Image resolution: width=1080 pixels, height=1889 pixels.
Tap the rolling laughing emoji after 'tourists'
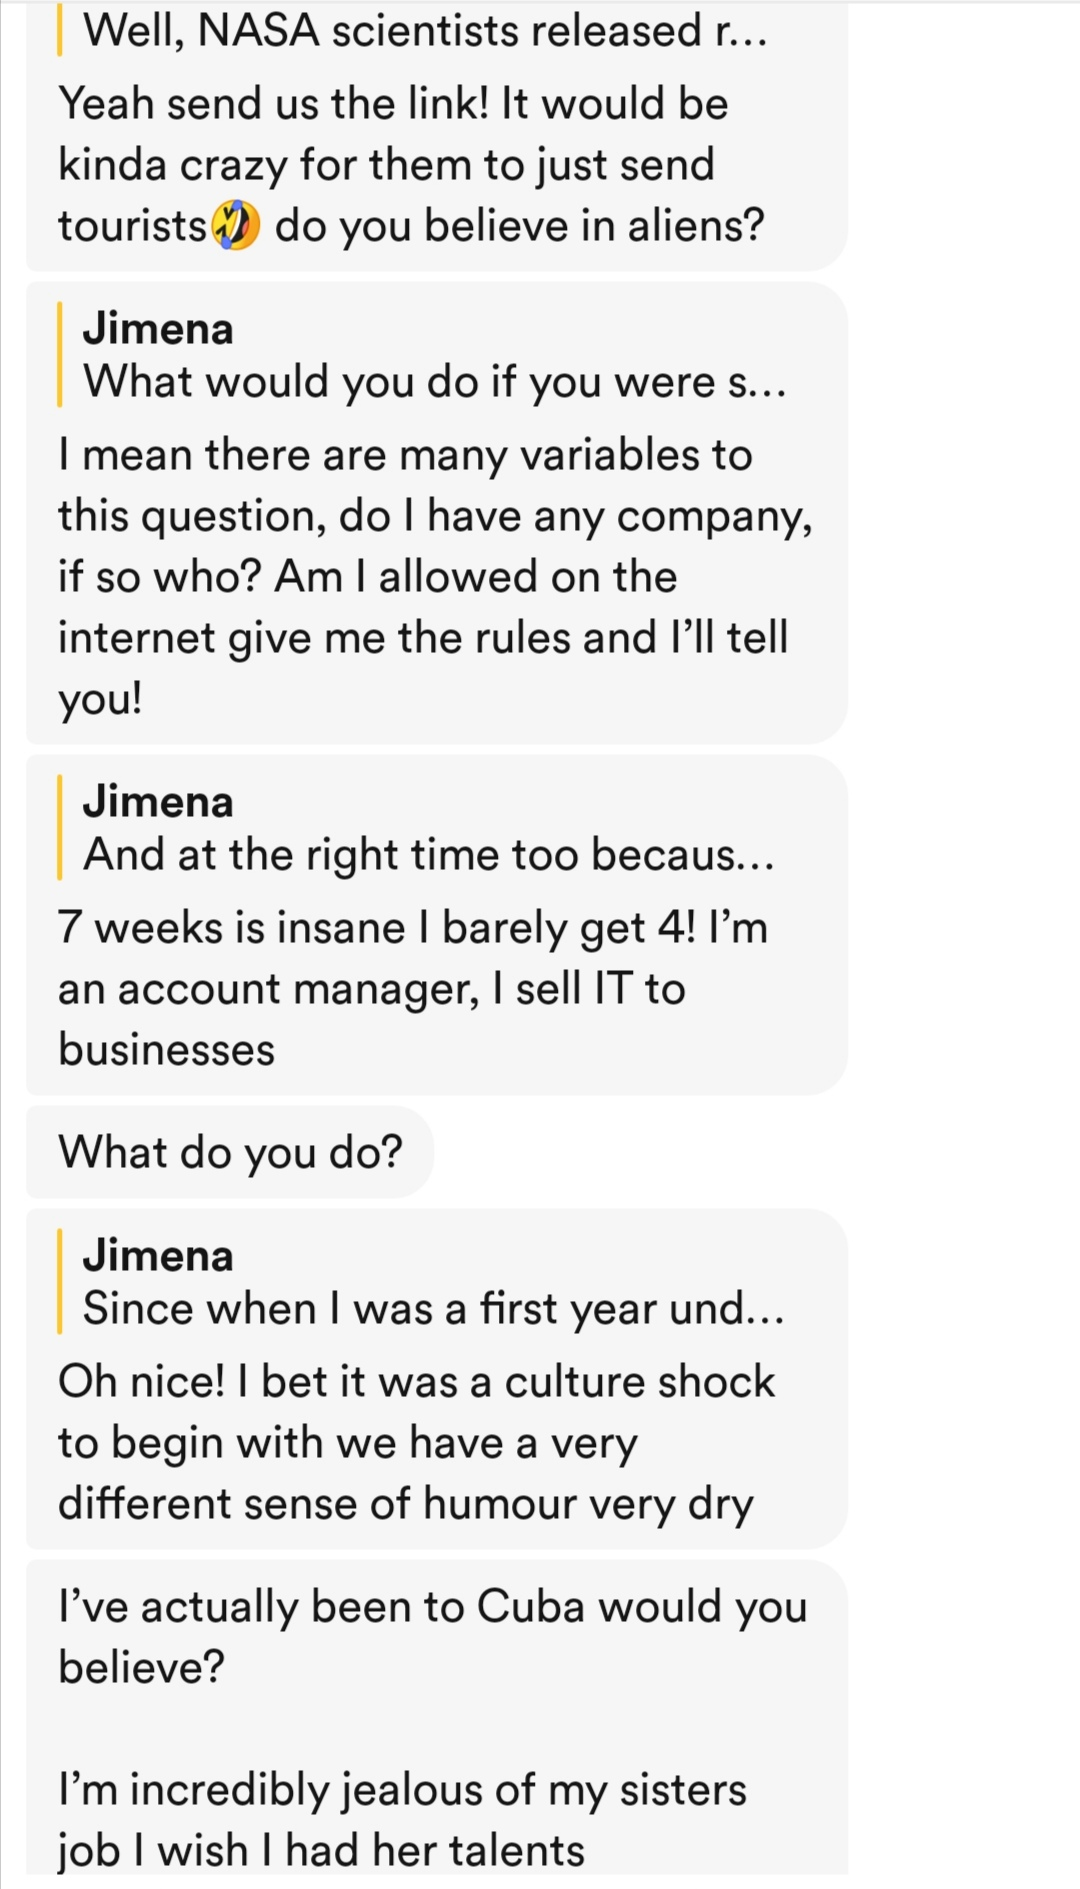[x=235, y=226]
